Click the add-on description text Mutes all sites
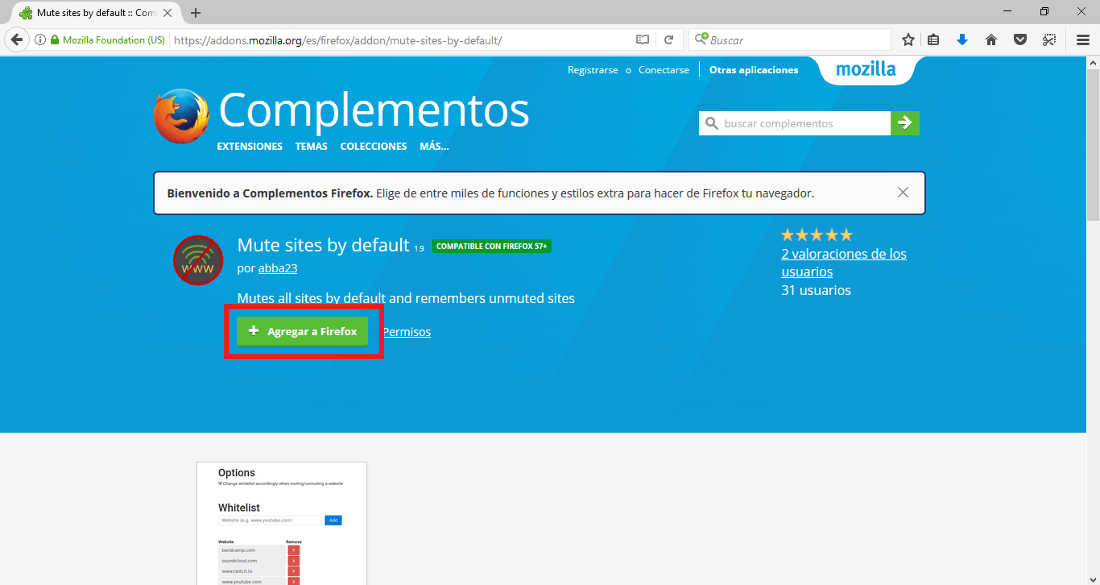1100x585 pixels. (x=406, y=298)
